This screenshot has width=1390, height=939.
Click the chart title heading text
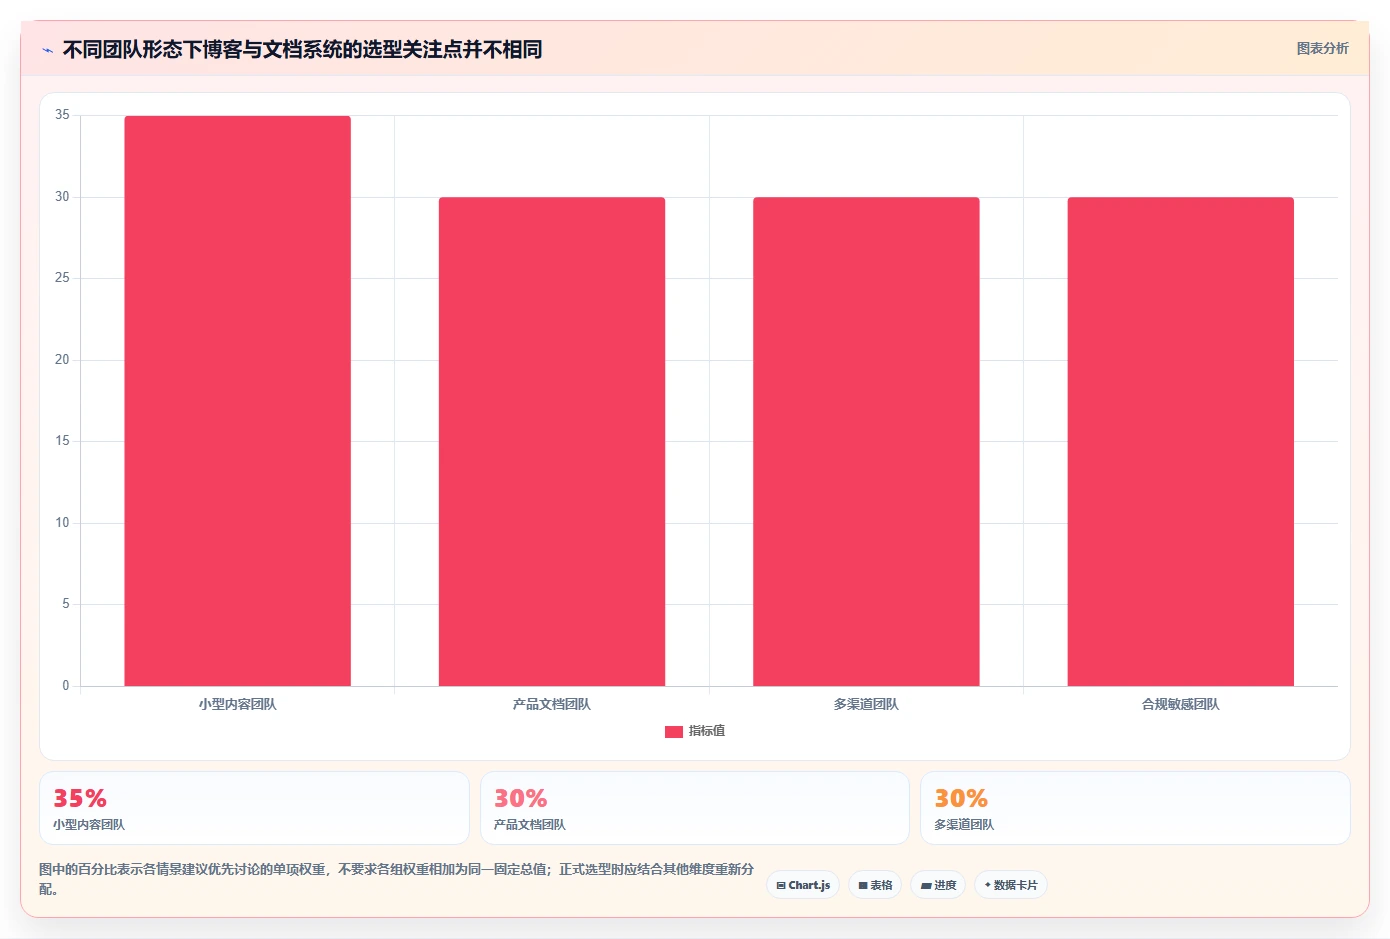pos(302,49)
